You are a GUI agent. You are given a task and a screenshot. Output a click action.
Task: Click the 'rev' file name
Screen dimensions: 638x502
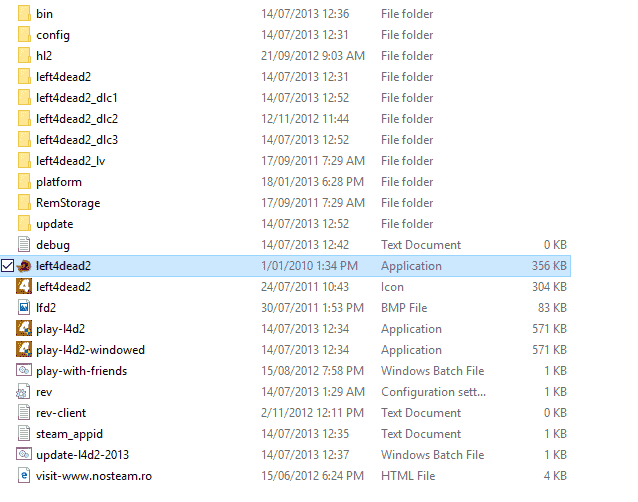point(44,392)
